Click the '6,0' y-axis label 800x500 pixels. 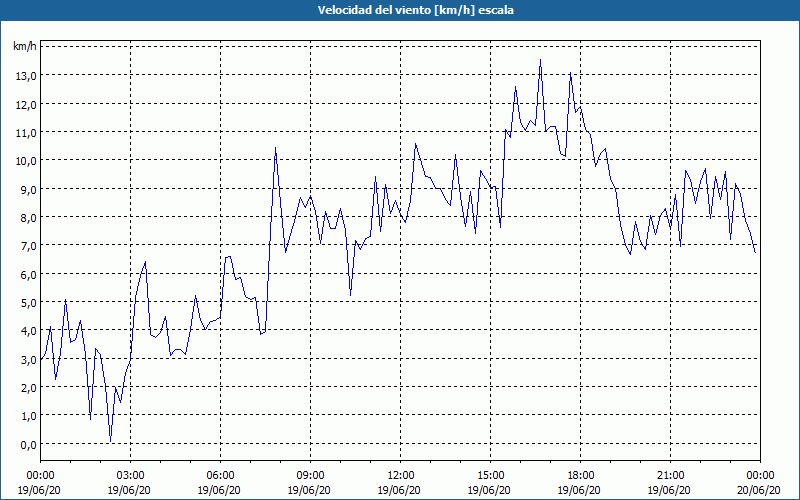(29, 274)
